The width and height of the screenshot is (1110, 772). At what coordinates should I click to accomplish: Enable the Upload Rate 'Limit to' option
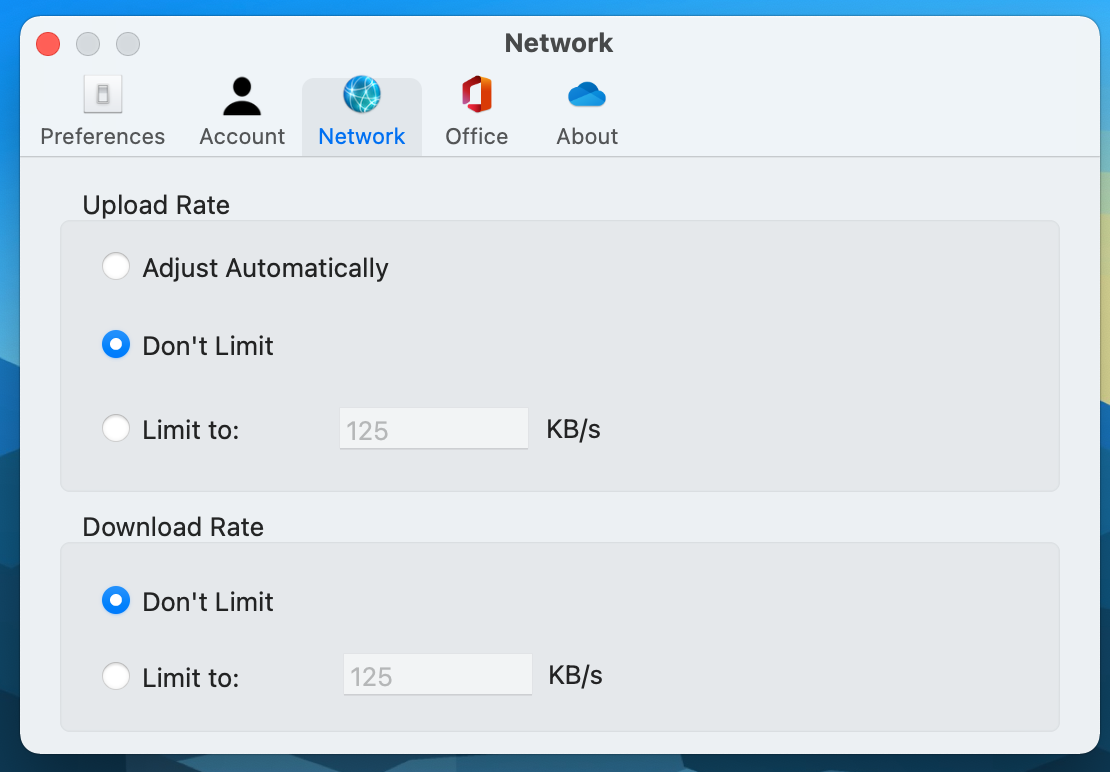(116, 429)
